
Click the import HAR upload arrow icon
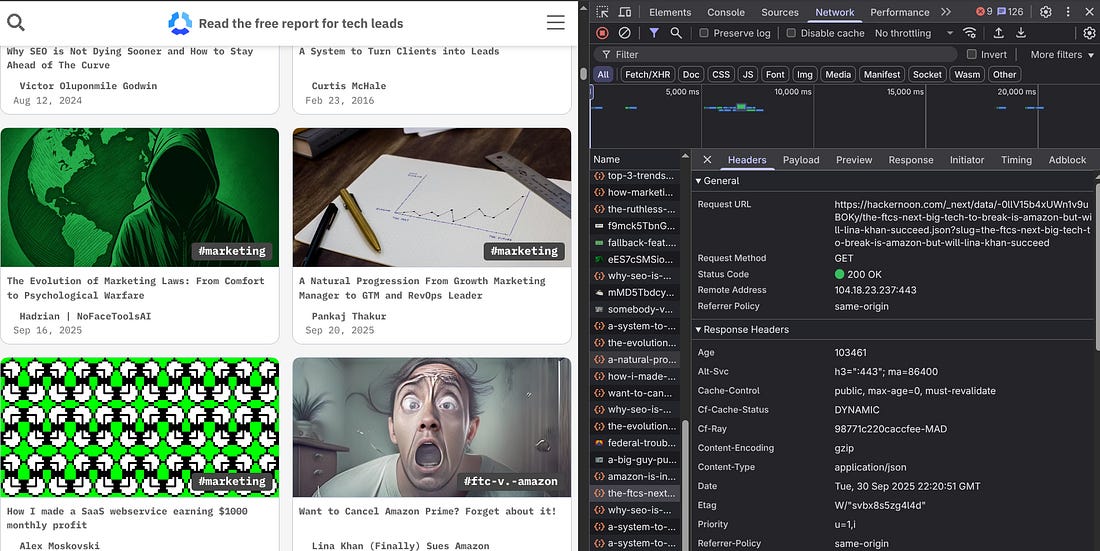tap(998, 33)
